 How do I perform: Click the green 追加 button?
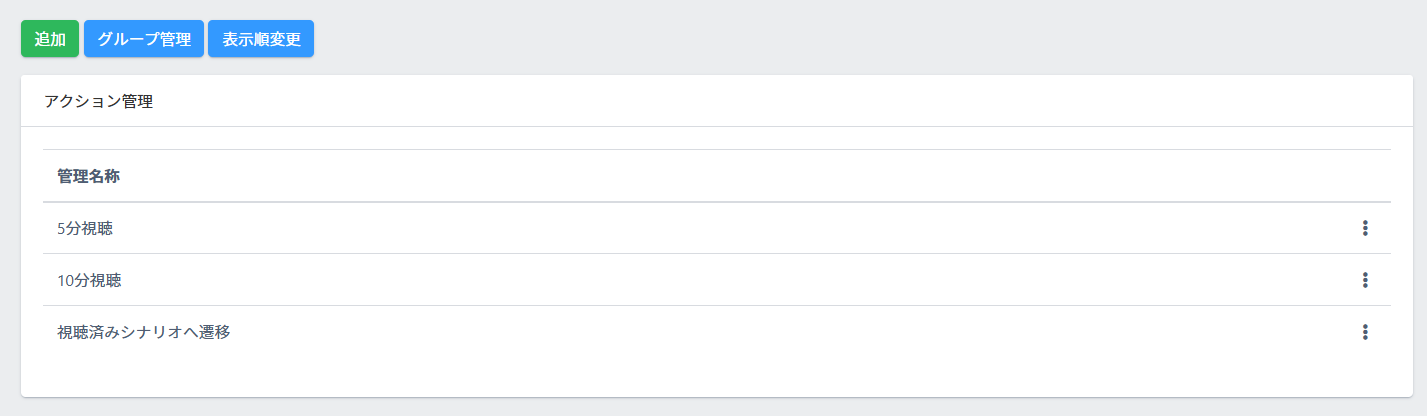(x=50, y=39)
